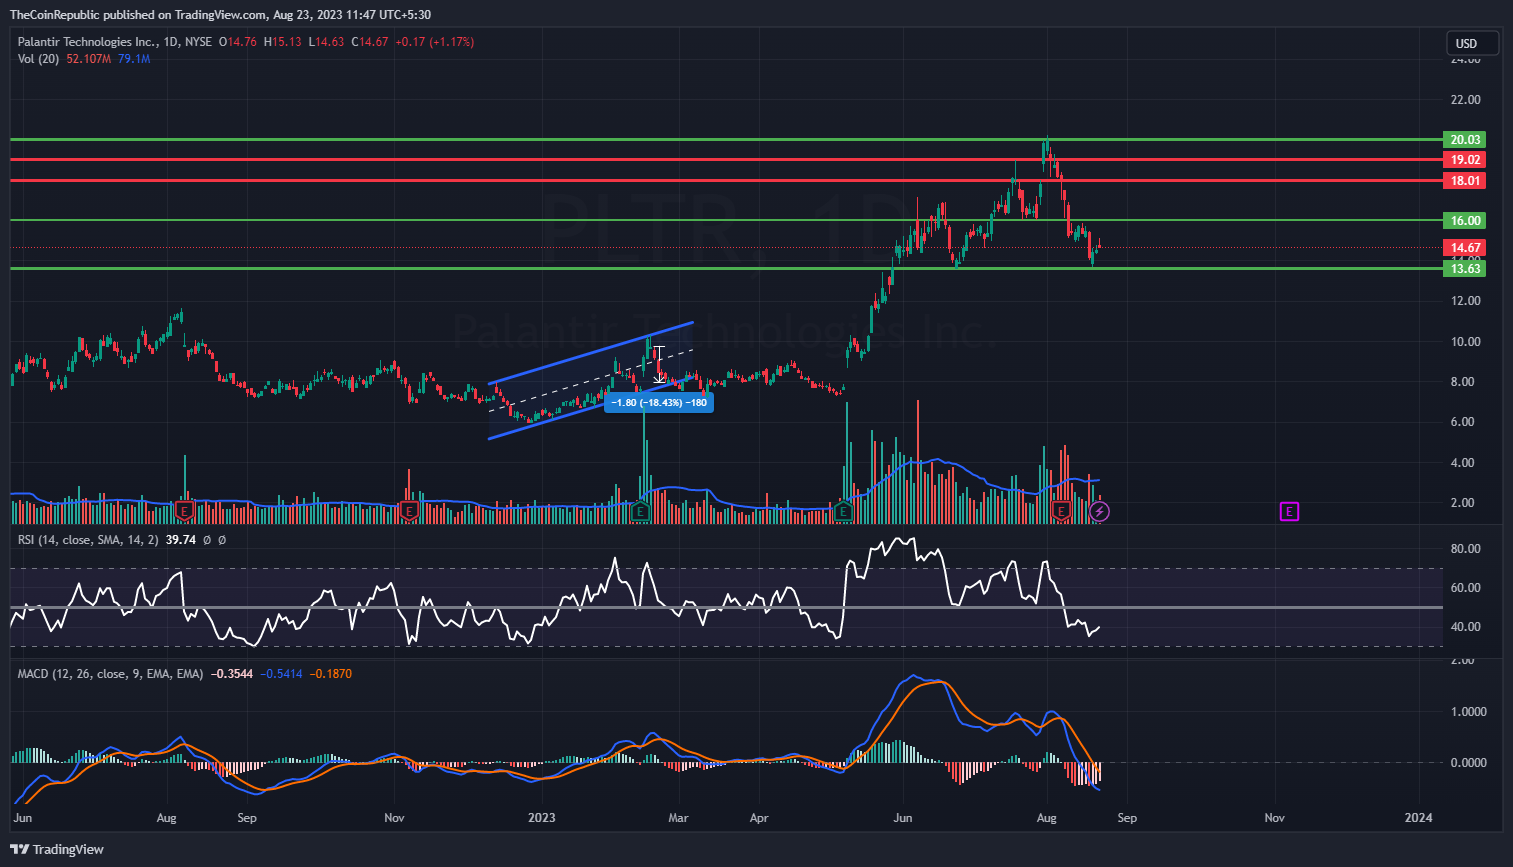
Task: Click the +0.17 (+1.17%) change value
Action: point(435,42)
